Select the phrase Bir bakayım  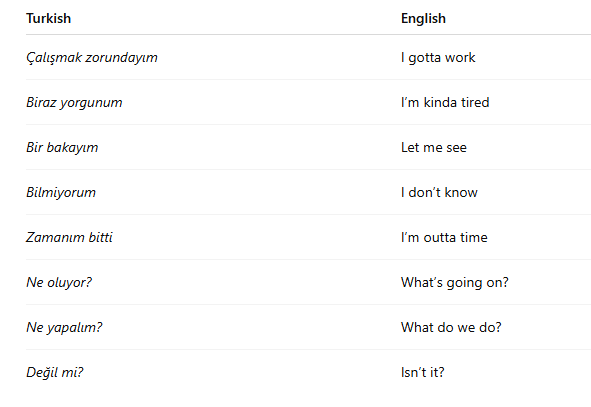click(62, 147)
